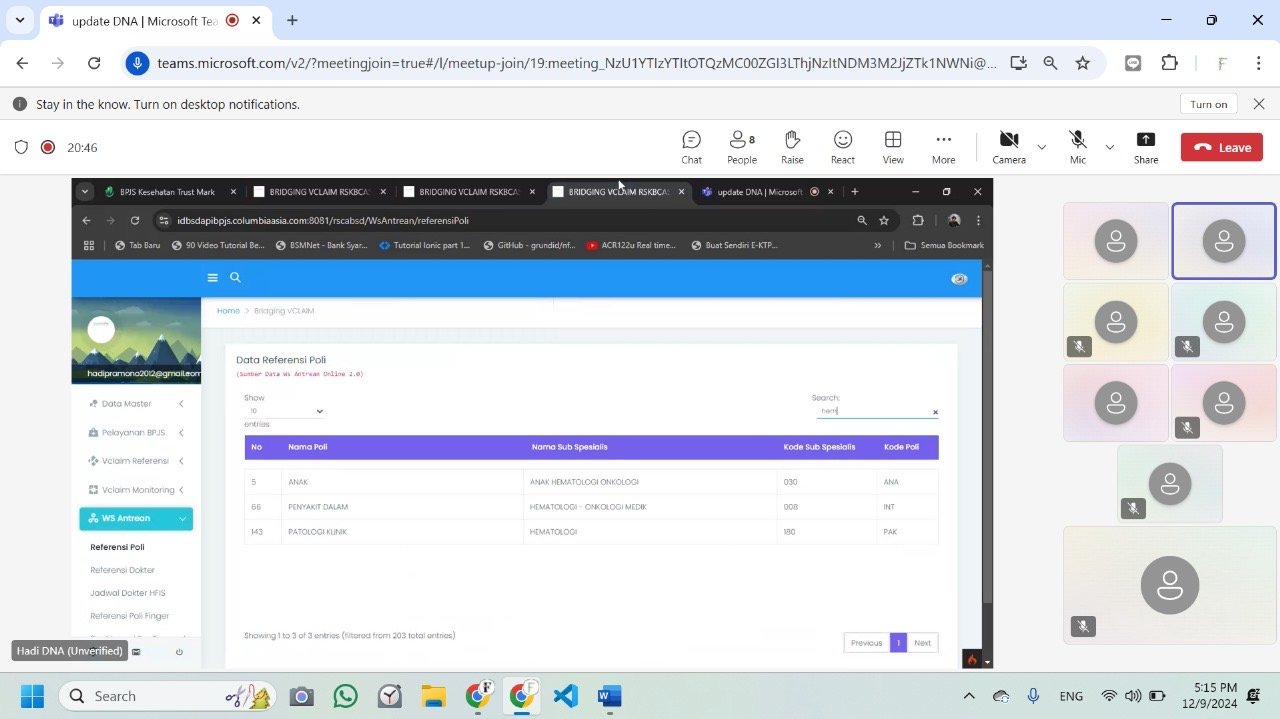The height and width of the screenshot is (719, 1280).
Task: Turn on desktop notifications
Action: (1208, 104)
